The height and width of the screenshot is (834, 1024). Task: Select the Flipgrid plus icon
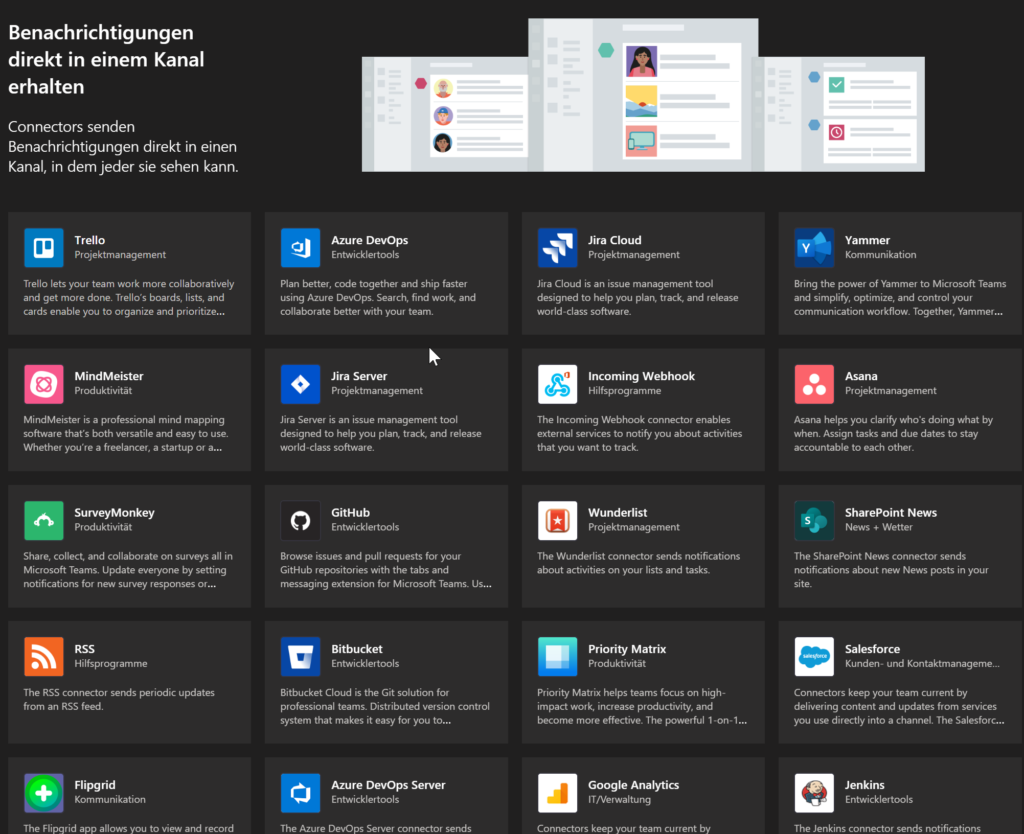point(44,793)
